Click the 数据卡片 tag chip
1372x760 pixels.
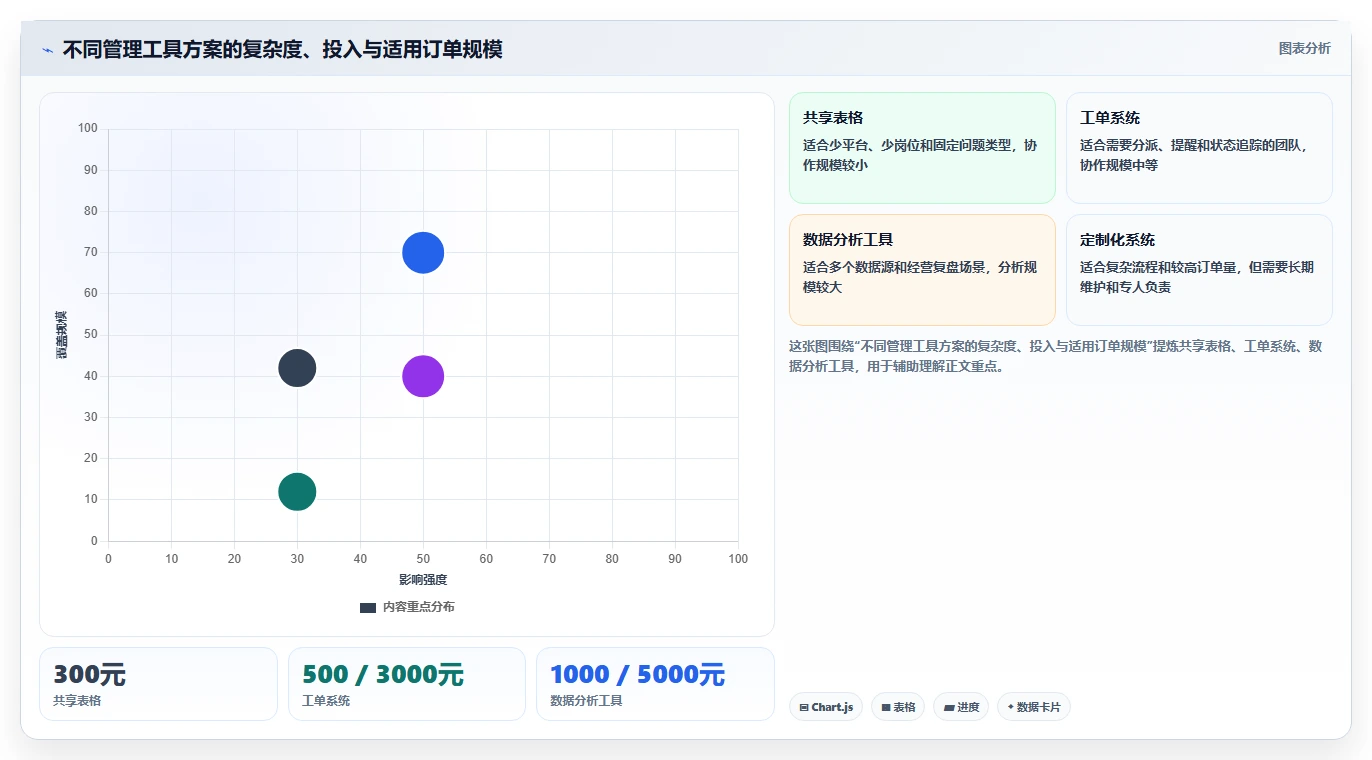[1033, 707]
